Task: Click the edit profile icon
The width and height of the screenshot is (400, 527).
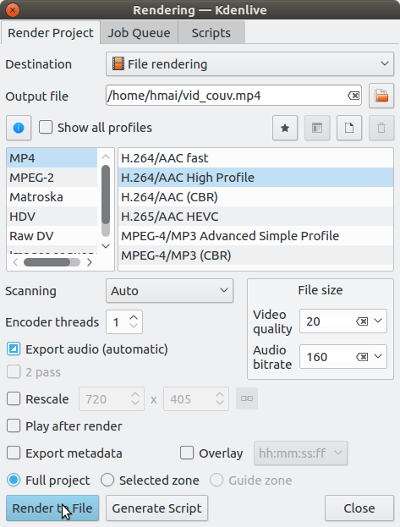Action: (x=317, y=128)
